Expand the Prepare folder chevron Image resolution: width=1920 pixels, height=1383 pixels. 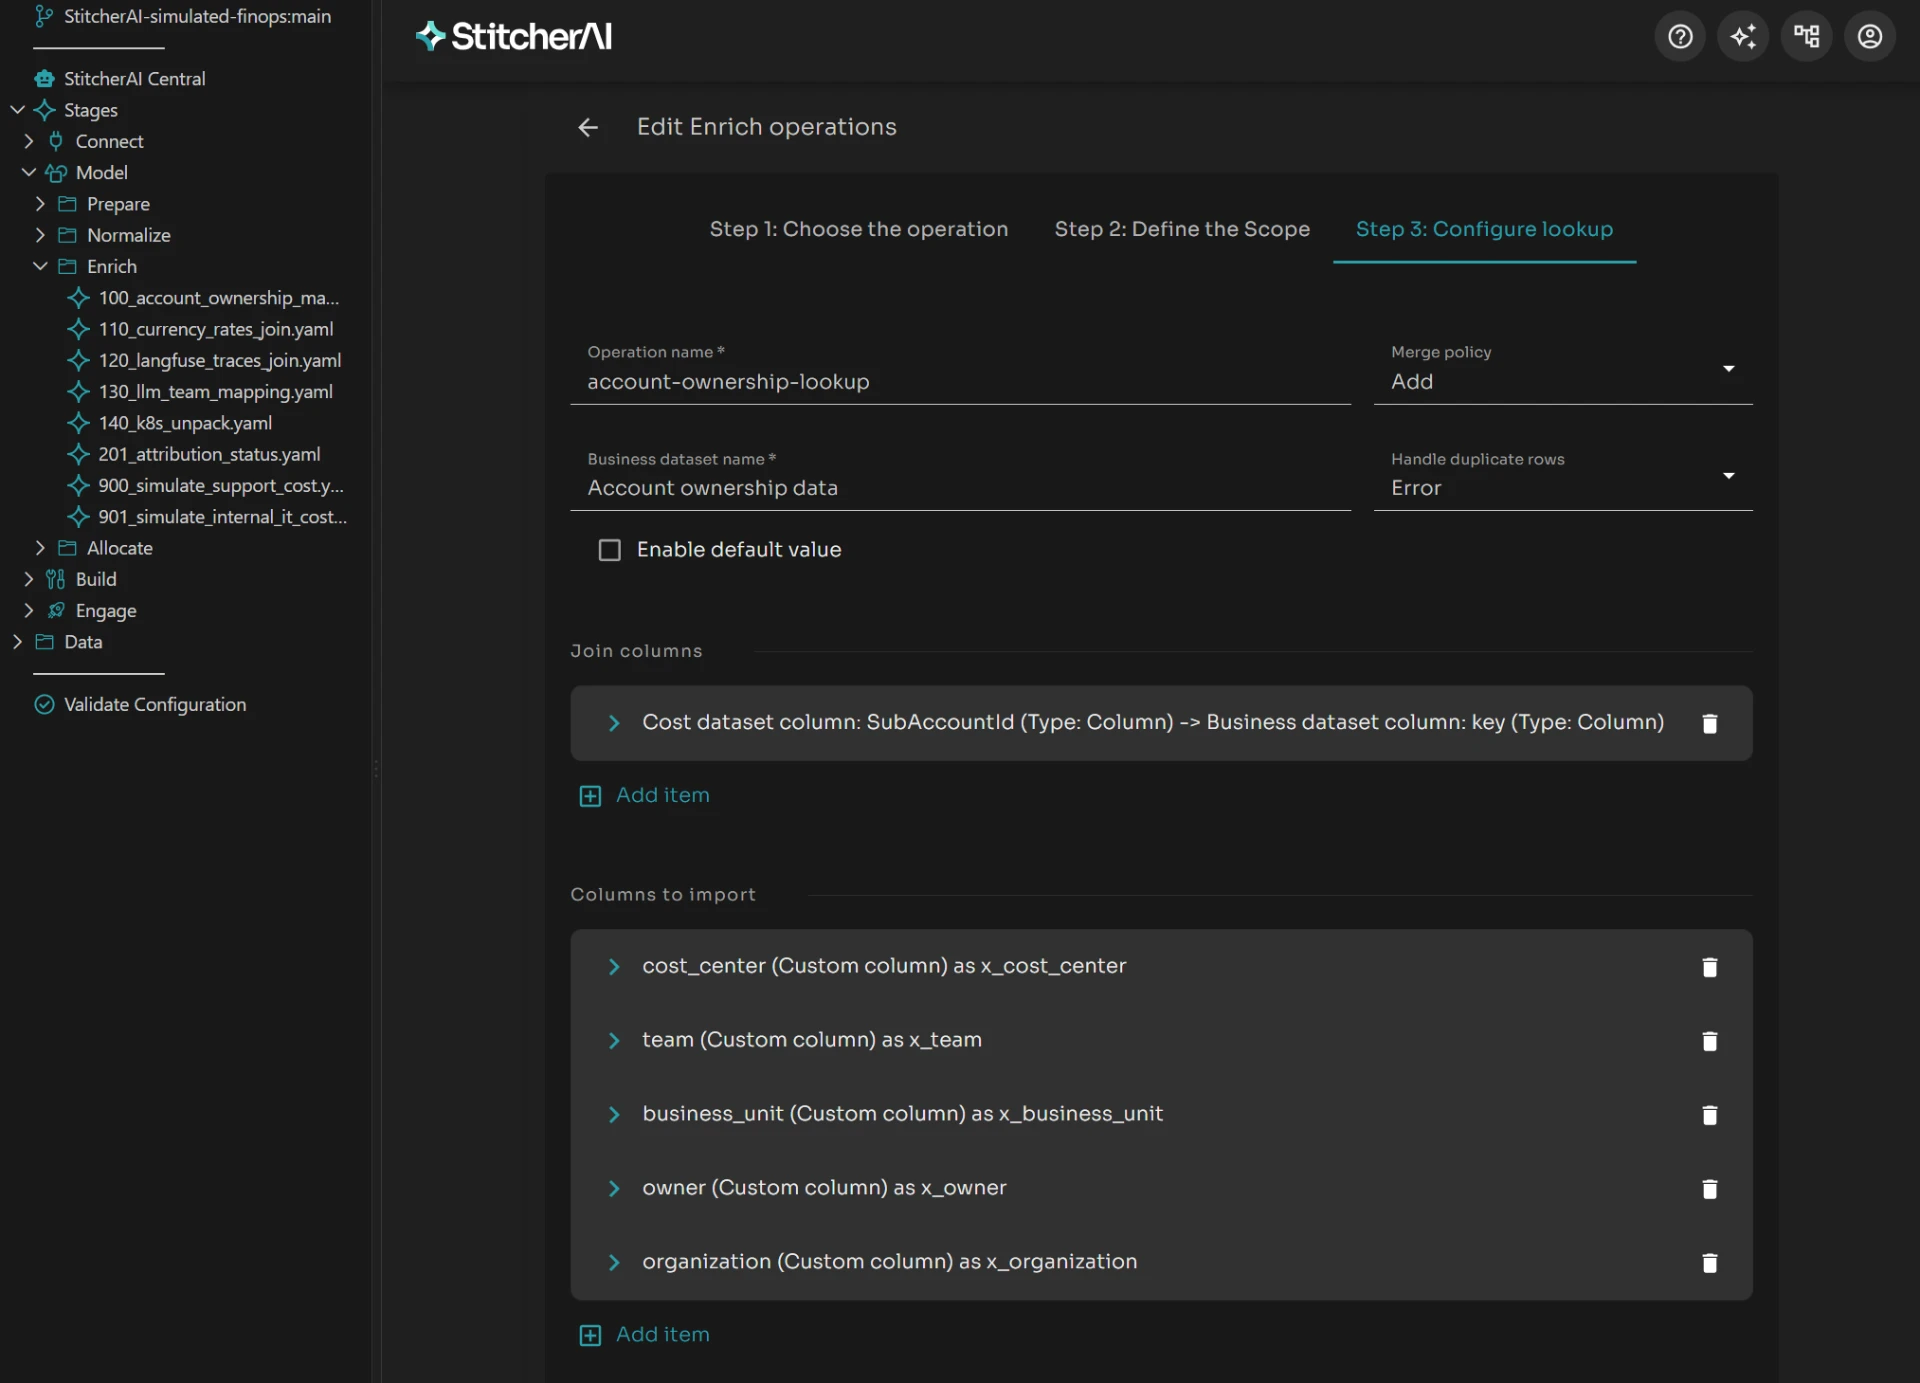[x=40, y=204]
